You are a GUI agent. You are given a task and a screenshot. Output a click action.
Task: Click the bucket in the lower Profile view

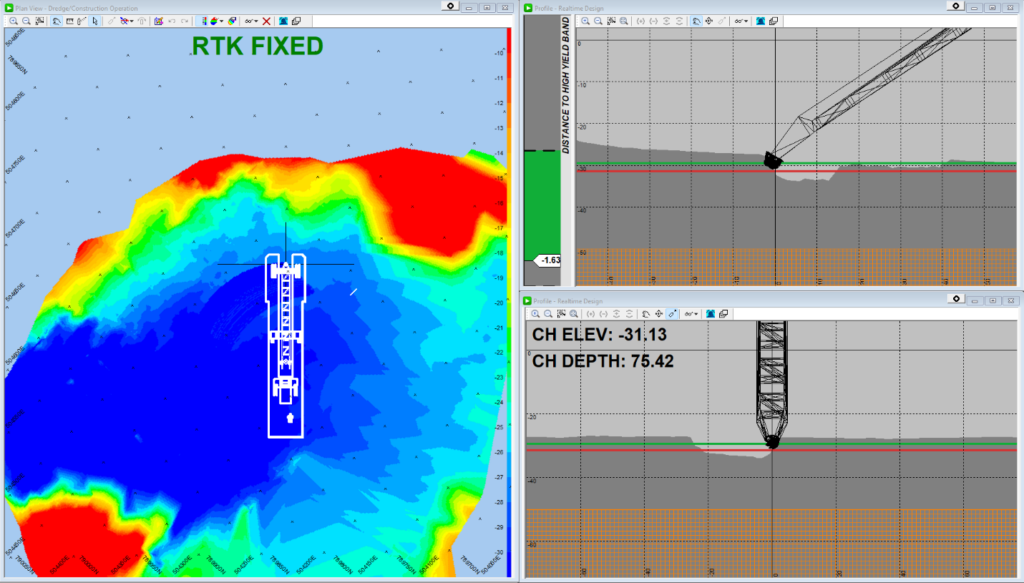click(773, 442)
